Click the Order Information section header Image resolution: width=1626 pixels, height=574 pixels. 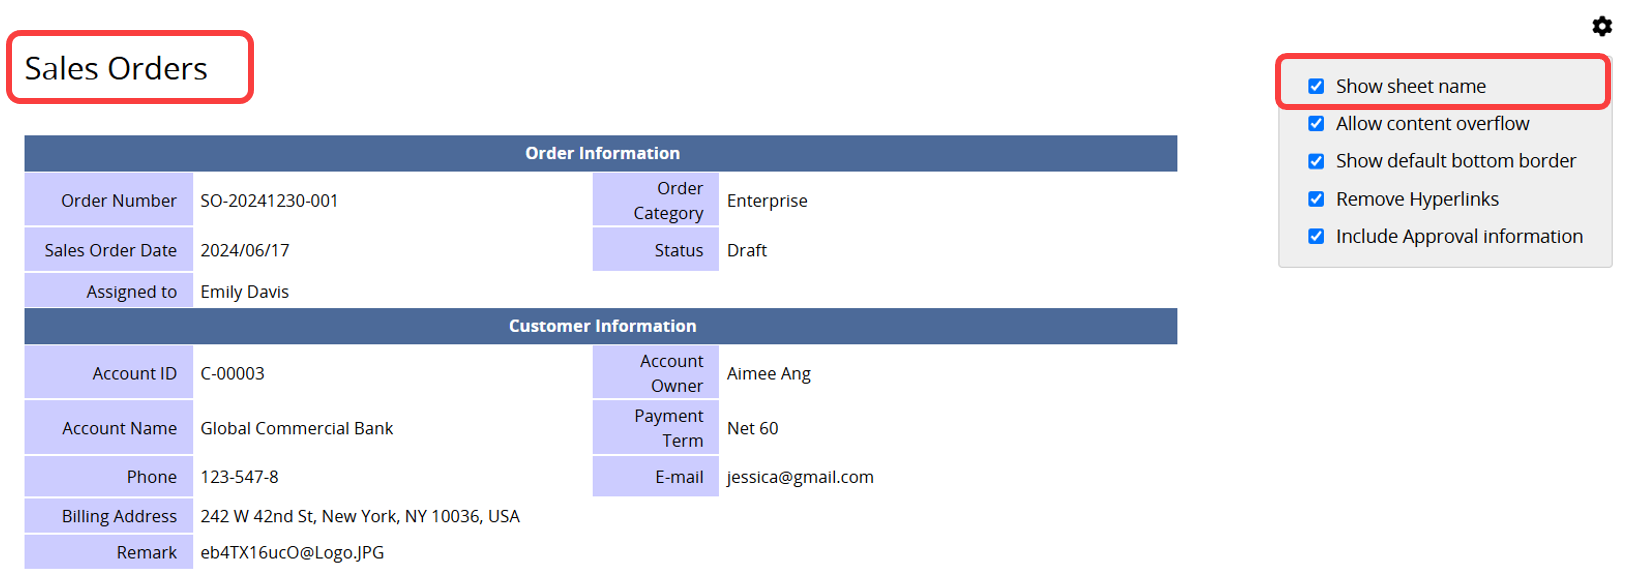(601, 153)
